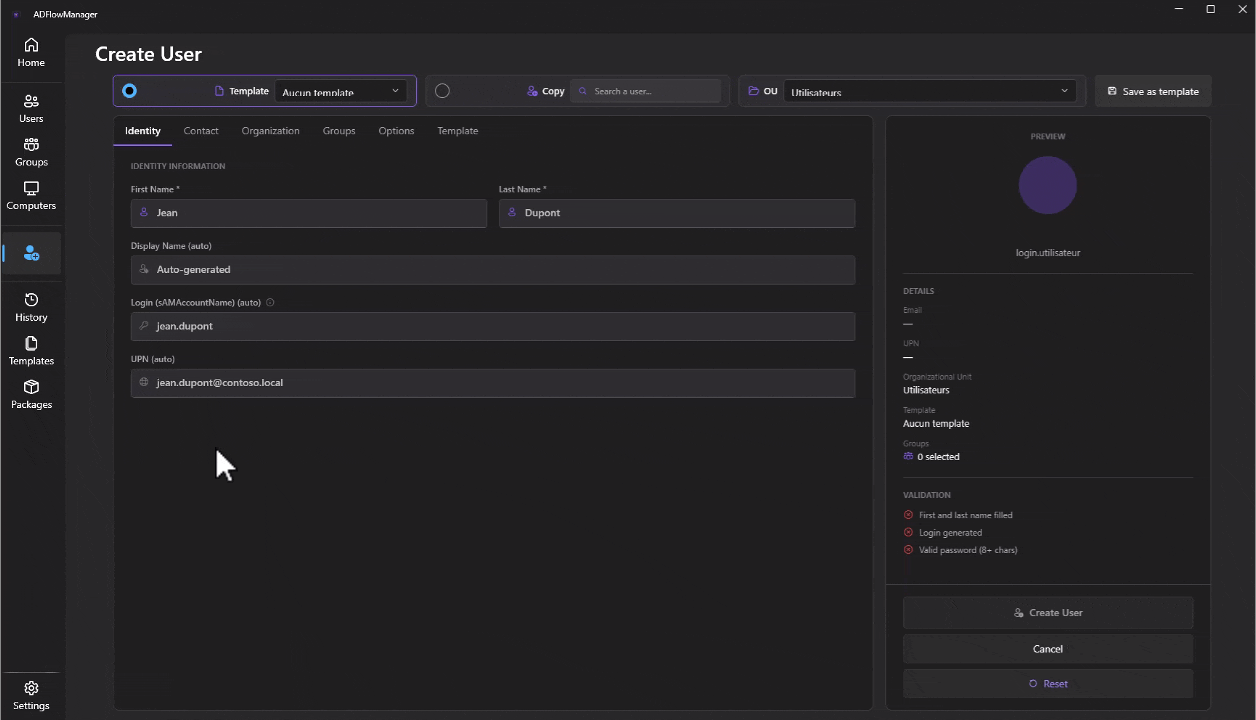Select the Template mode radio button
The image size is (1256, 720).
click(130, 91)
